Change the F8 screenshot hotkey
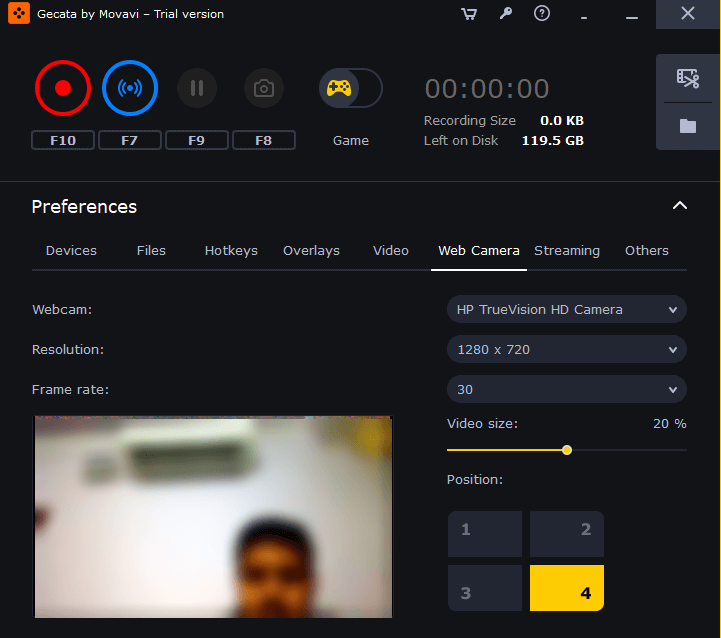This screenshot has width=721, height=638. (x=264, y=140)
